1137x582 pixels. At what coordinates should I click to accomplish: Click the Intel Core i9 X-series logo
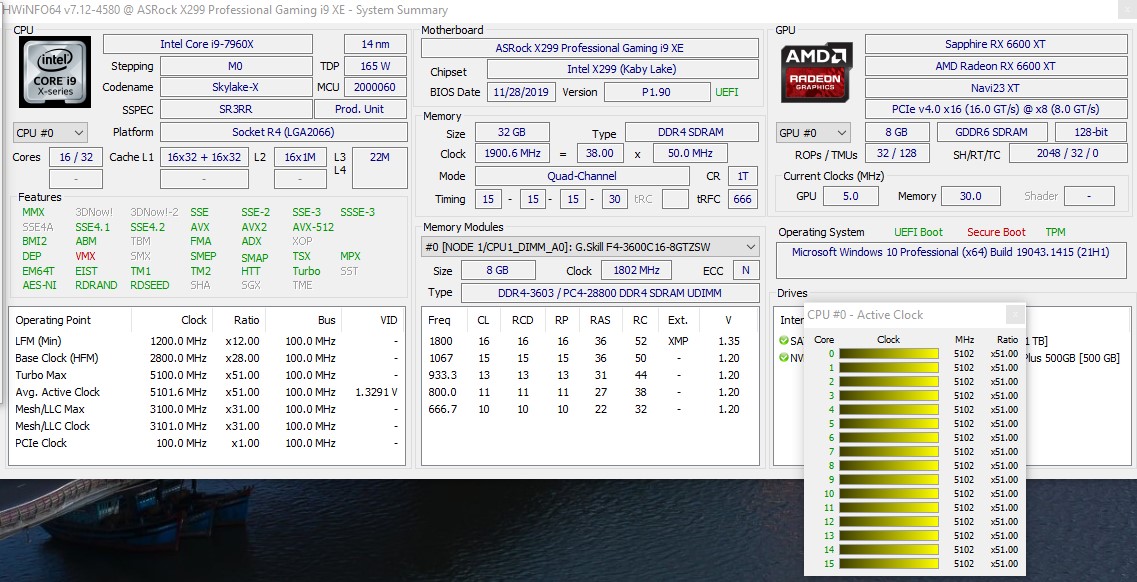55,72
